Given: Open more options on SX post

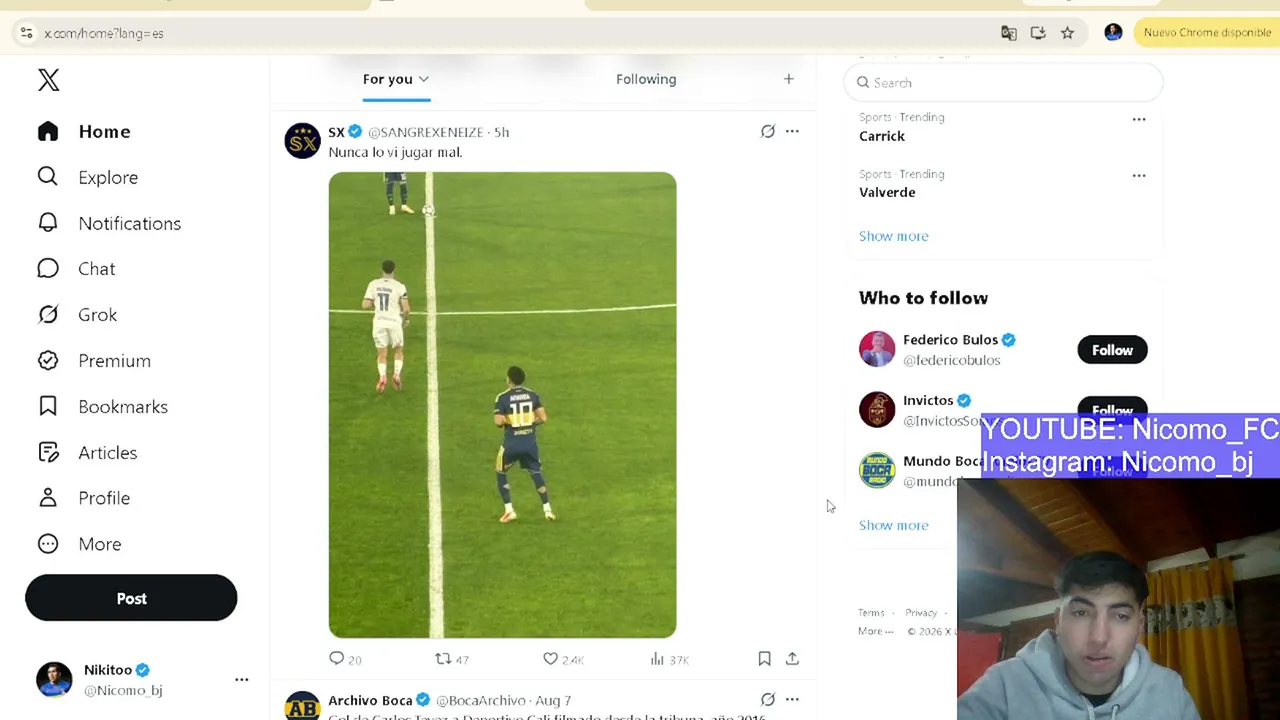Looking at the screenshot, I should (x=792, y=132).
